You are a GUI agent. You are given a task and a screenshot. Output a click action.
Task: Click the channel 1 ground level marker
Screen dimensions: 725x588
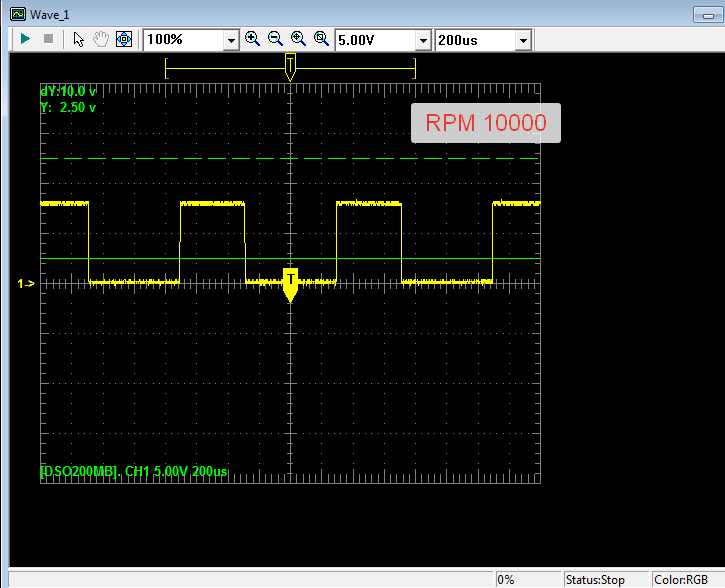26,283
